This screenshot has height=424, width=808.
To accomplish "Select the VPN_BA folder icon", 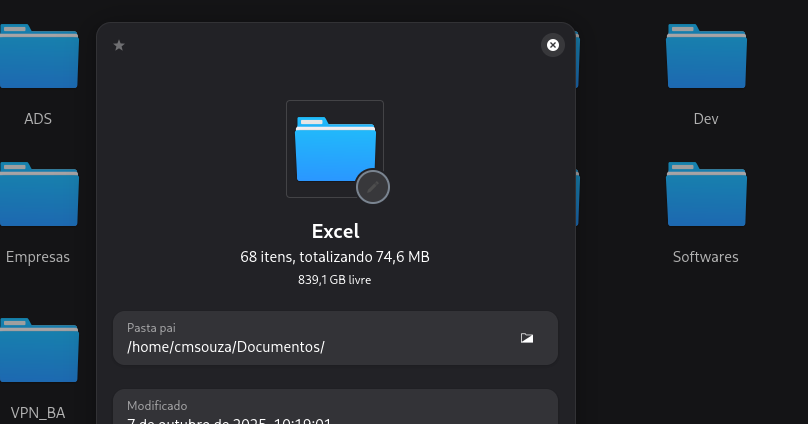I will click(x=38, y=352).
